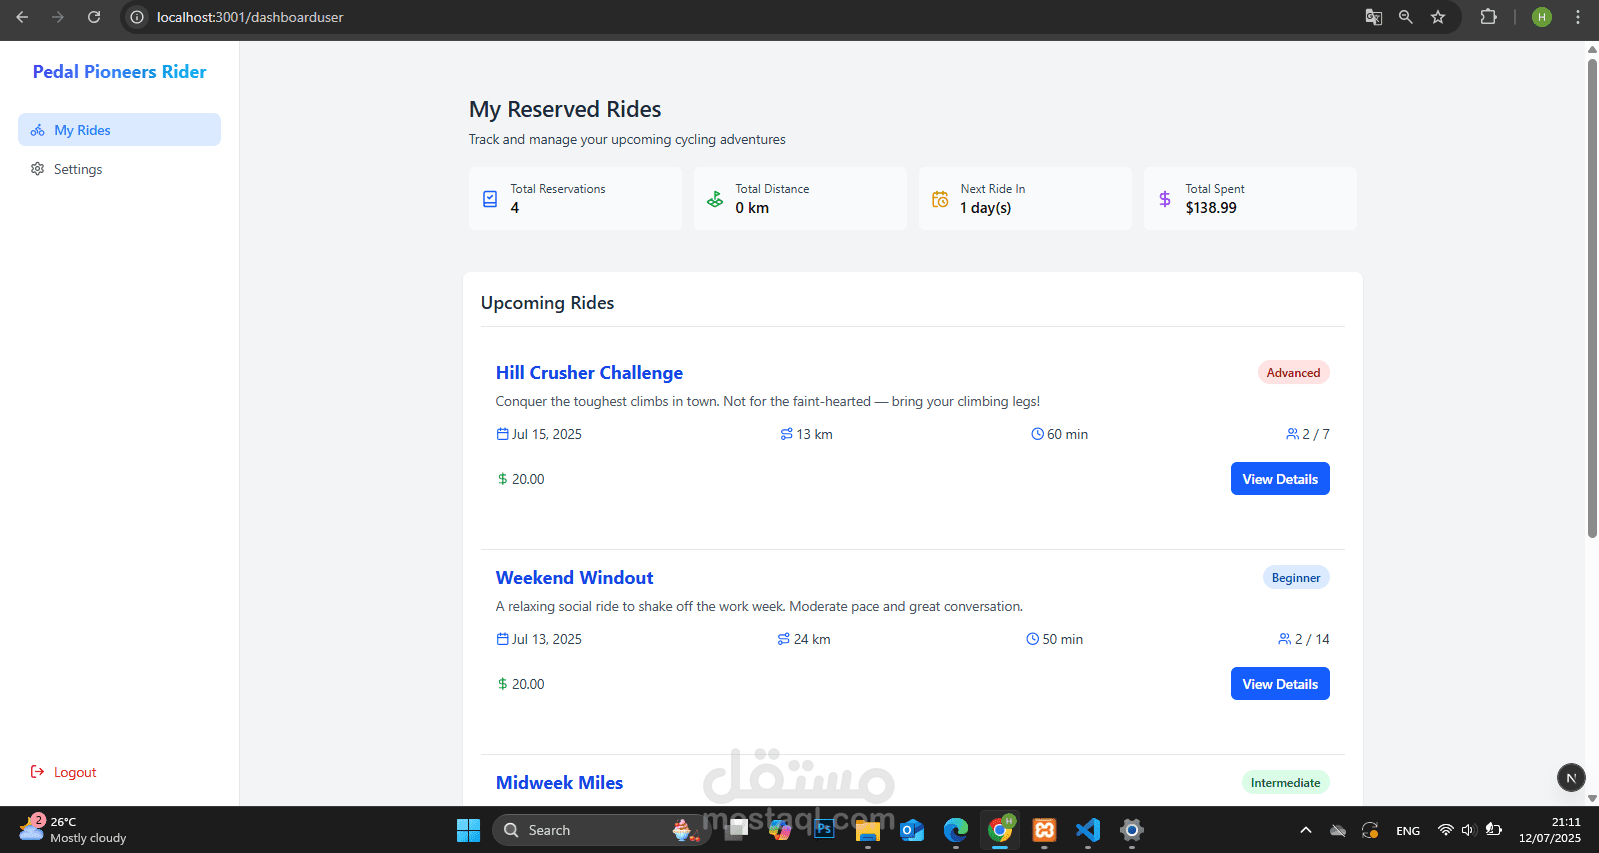Open XAMPP from the taskbar
Screen dimensions: 1599x853
coord(1044,830)
